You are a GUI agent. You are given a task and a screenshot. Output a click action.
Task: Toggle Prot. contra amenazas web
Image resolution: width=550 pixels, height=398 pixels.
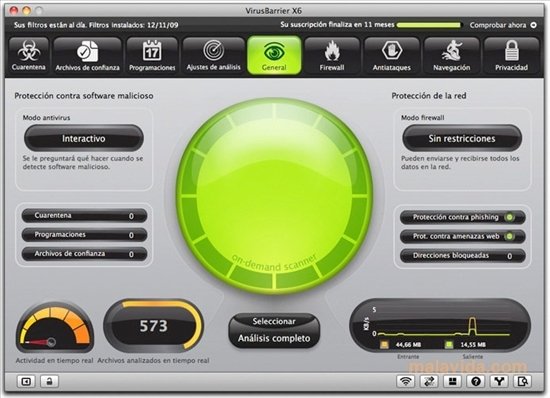tap(463, 236)
